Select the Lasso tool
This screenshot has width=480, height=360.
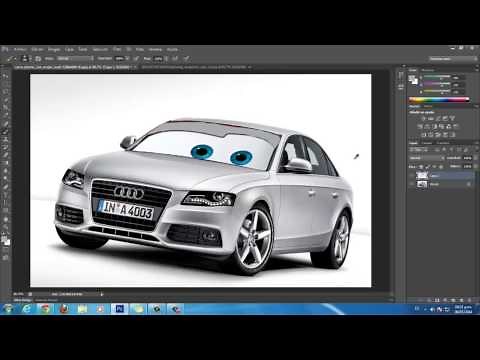point(6,92)
